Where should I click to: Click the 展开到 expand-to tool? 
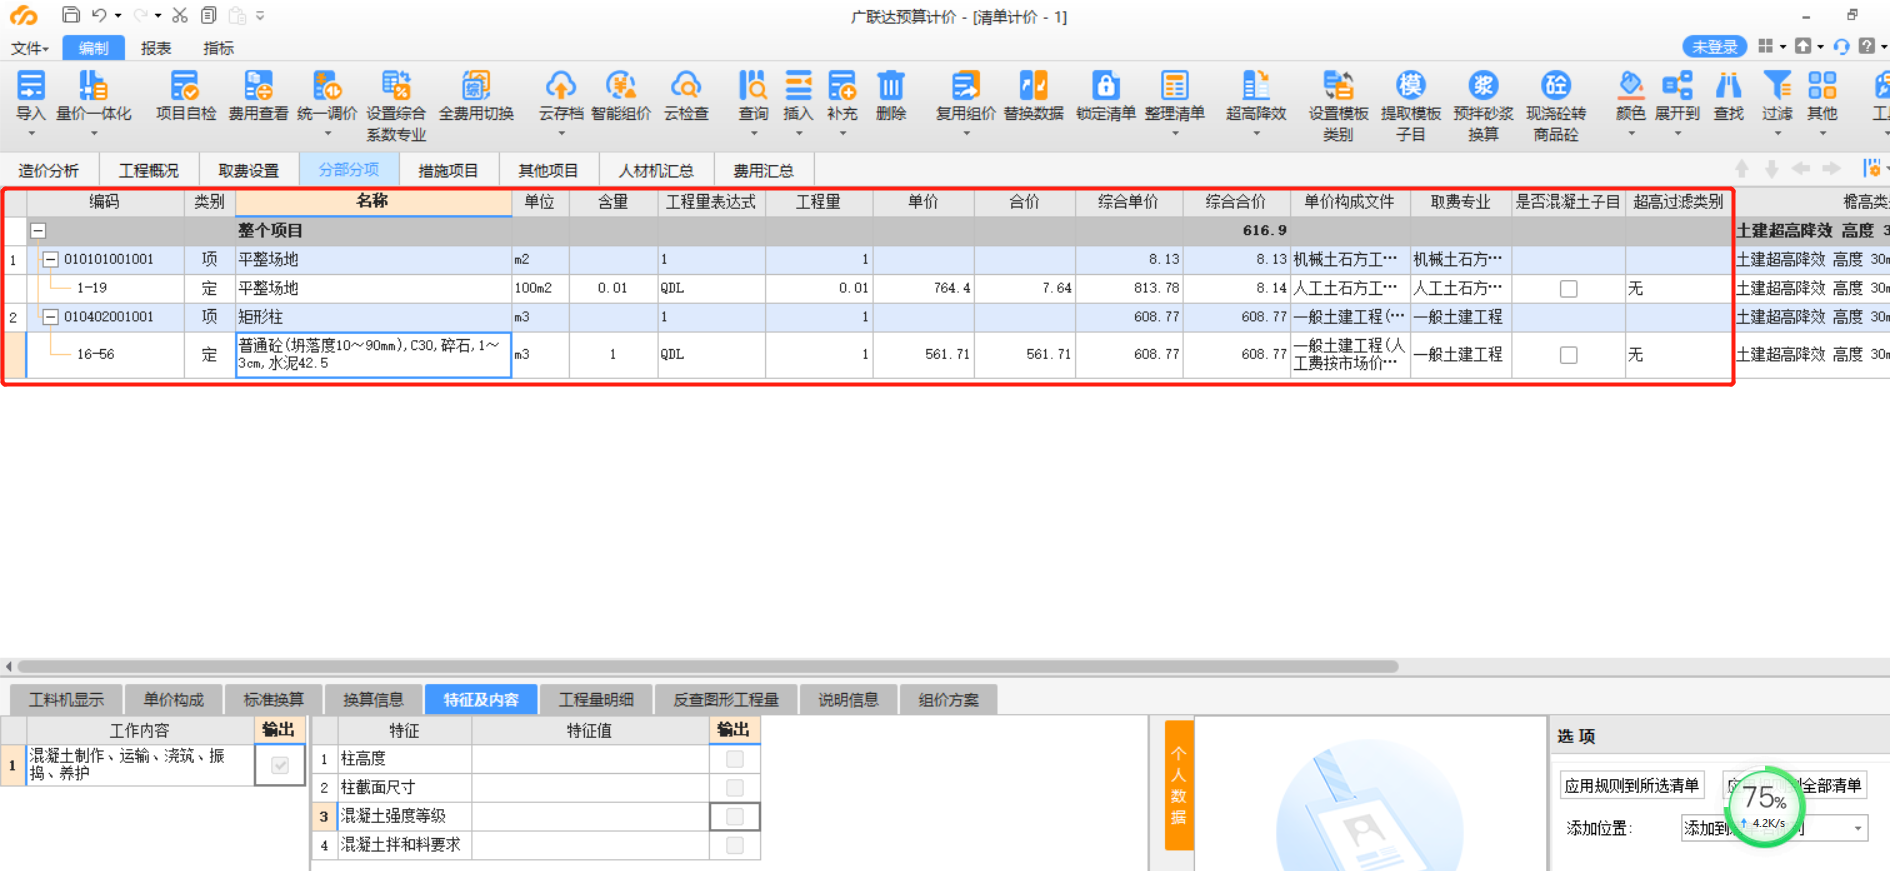click(1677, 98)
